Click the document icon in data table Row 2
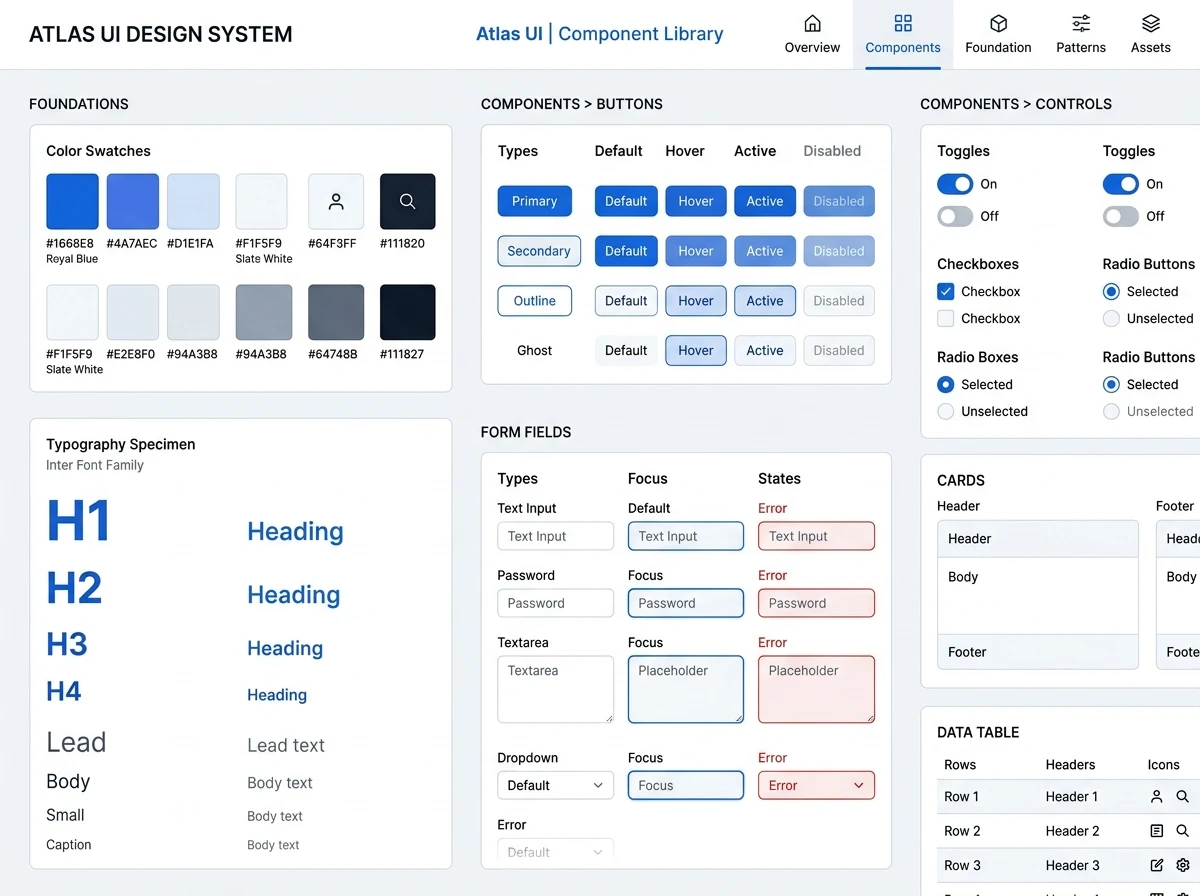 1156,831
